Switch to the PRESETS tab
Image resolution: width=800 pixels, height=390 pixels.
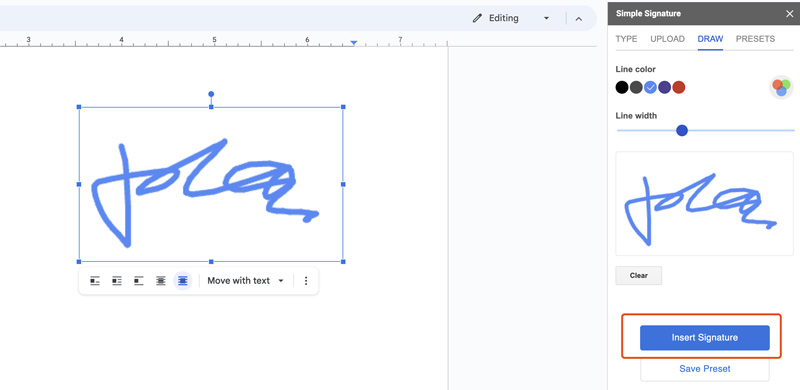tap(755, 39)
